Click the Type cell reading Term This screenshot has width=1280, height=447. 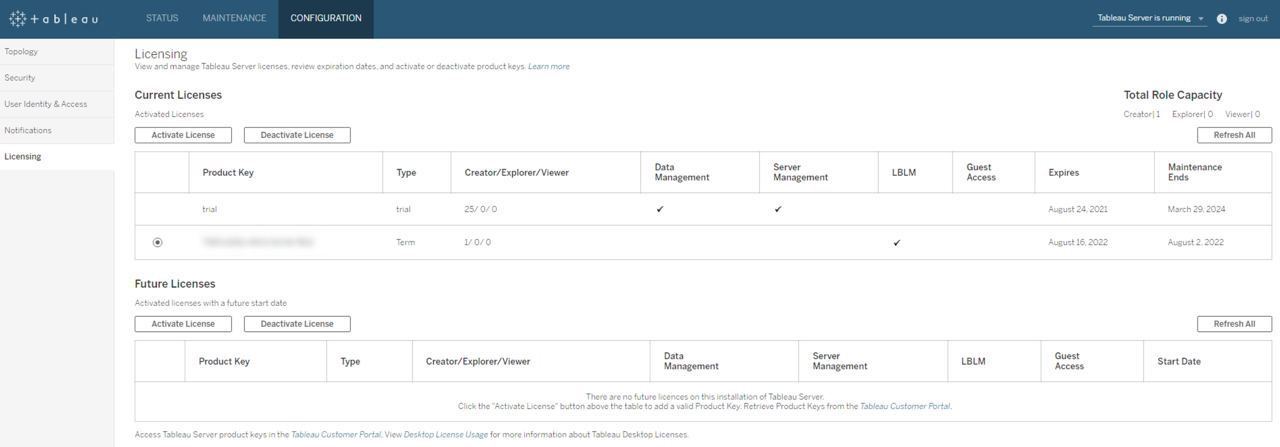[x=406, y=242]
